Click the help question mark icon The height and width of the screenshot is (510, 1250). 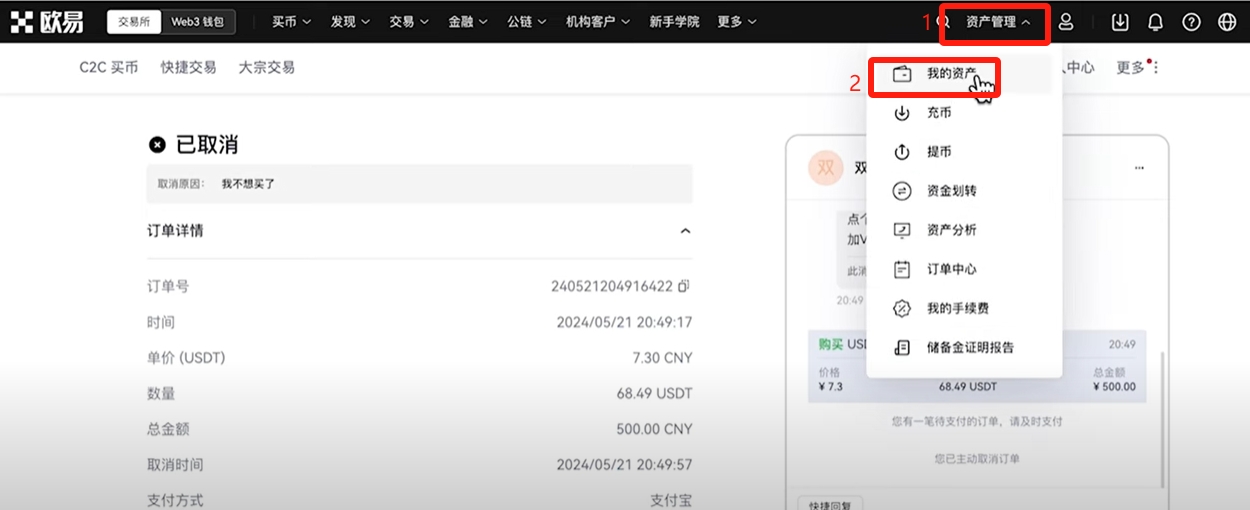coord(1191,22)
